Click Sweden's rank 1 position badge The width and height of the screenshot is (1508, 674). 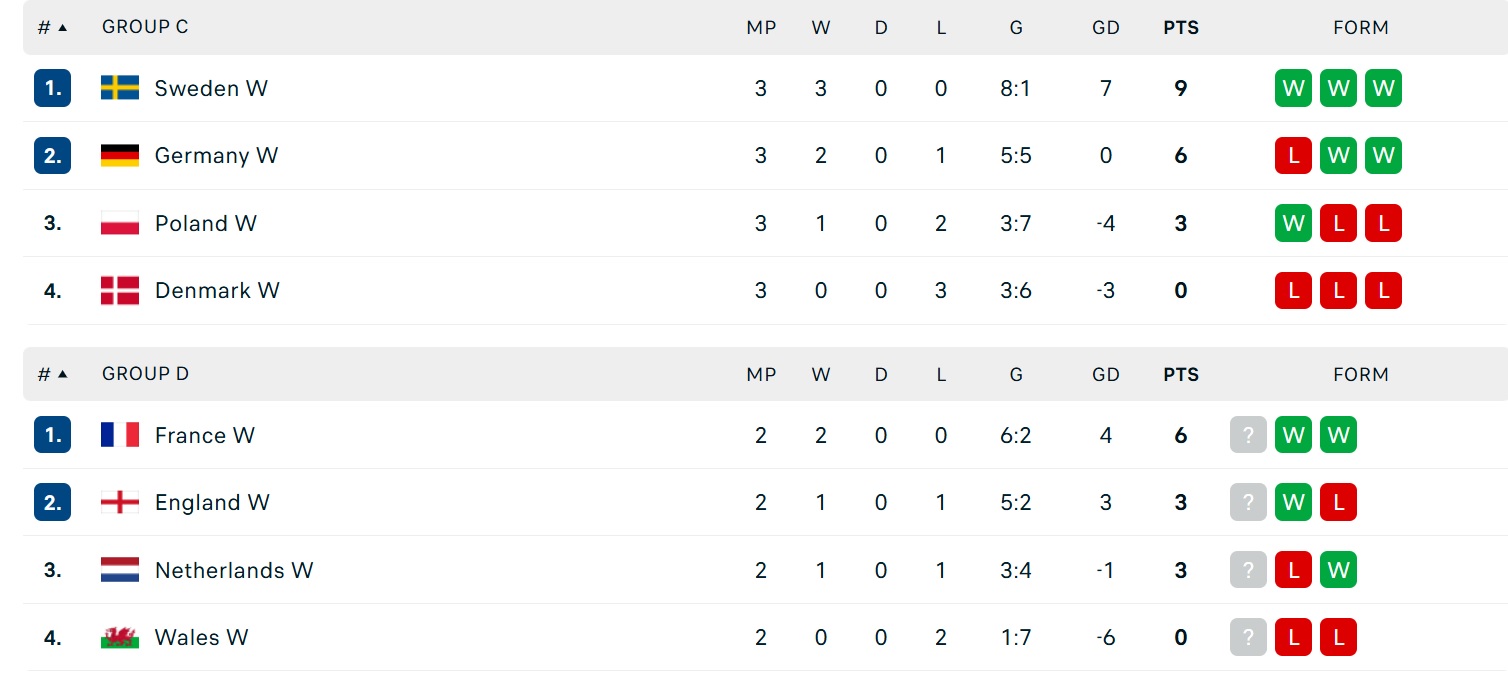[x=53, y=88]
